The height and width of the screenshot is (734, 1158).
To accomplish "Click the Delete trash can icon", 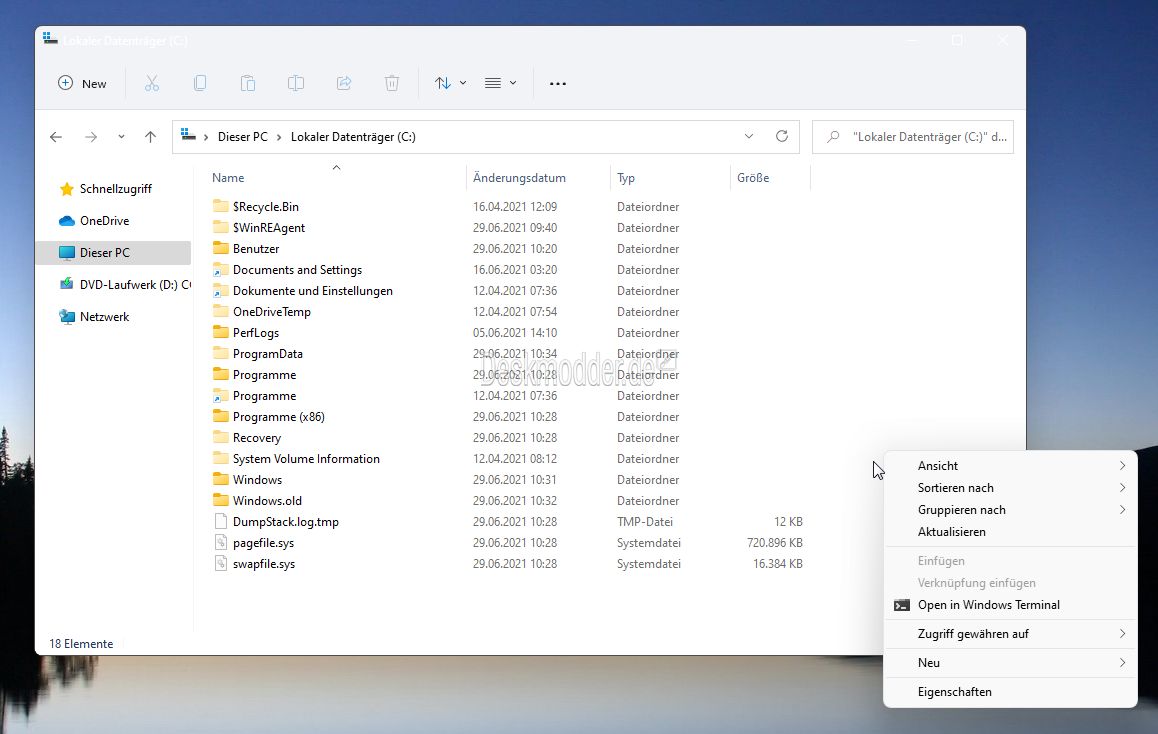I will pyautogui.click(x=392, y=84).
